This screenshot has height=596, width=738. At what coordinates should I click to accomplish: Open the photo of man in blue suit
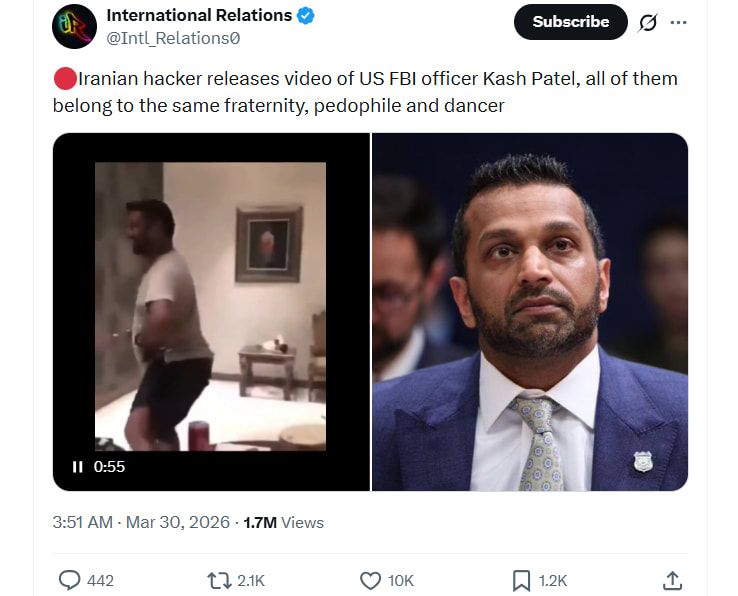[x=529, y=310]
